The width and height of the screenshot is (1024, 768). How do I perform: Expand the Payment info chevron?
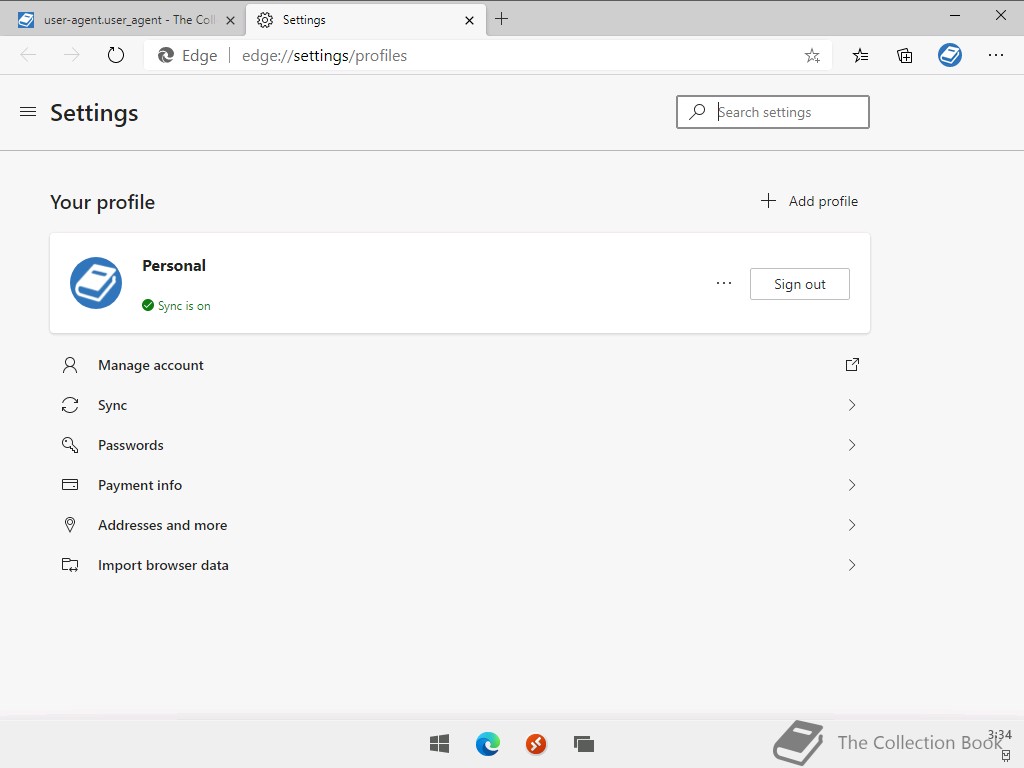[852, 485]
